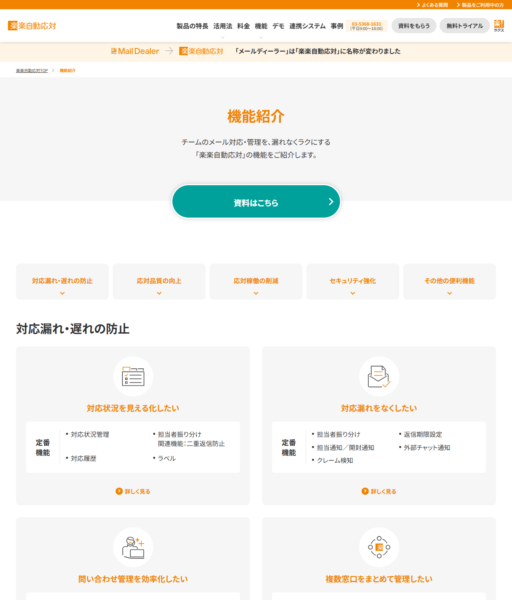Jump to 応対品質の向上 section tab

tap(159, 282)
